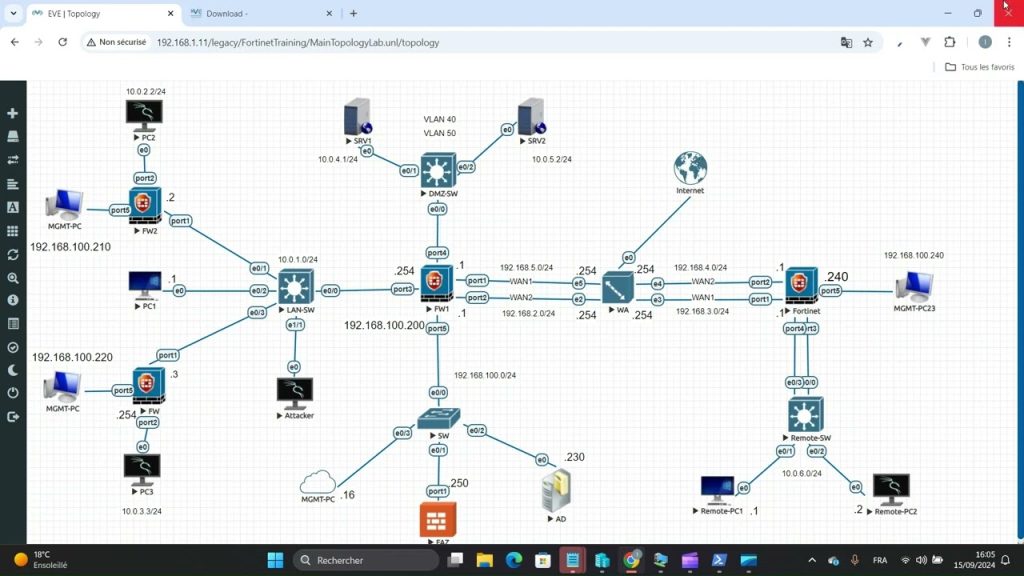Enable the grid view icon in sidebar
The image size is (1024, 576).
(x=13, y=231)
